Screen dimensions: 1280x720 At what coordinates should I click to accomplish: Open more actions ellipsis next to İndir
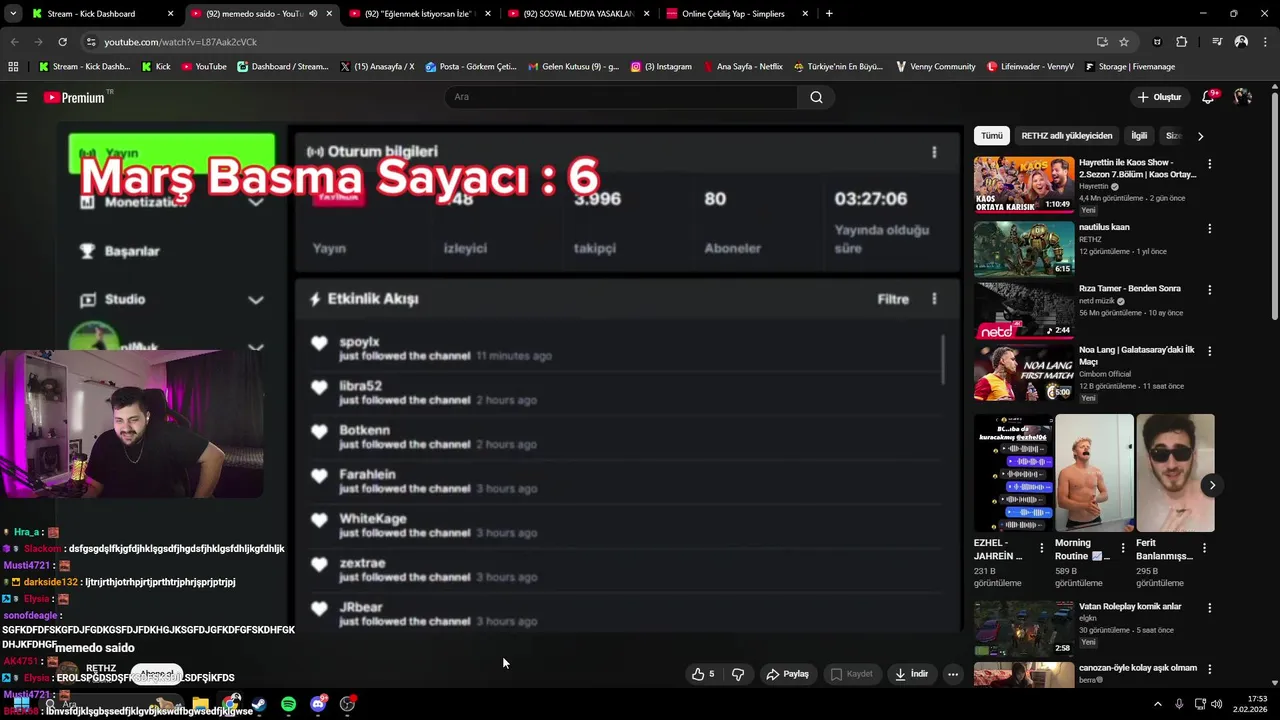(x=953, y=674)
